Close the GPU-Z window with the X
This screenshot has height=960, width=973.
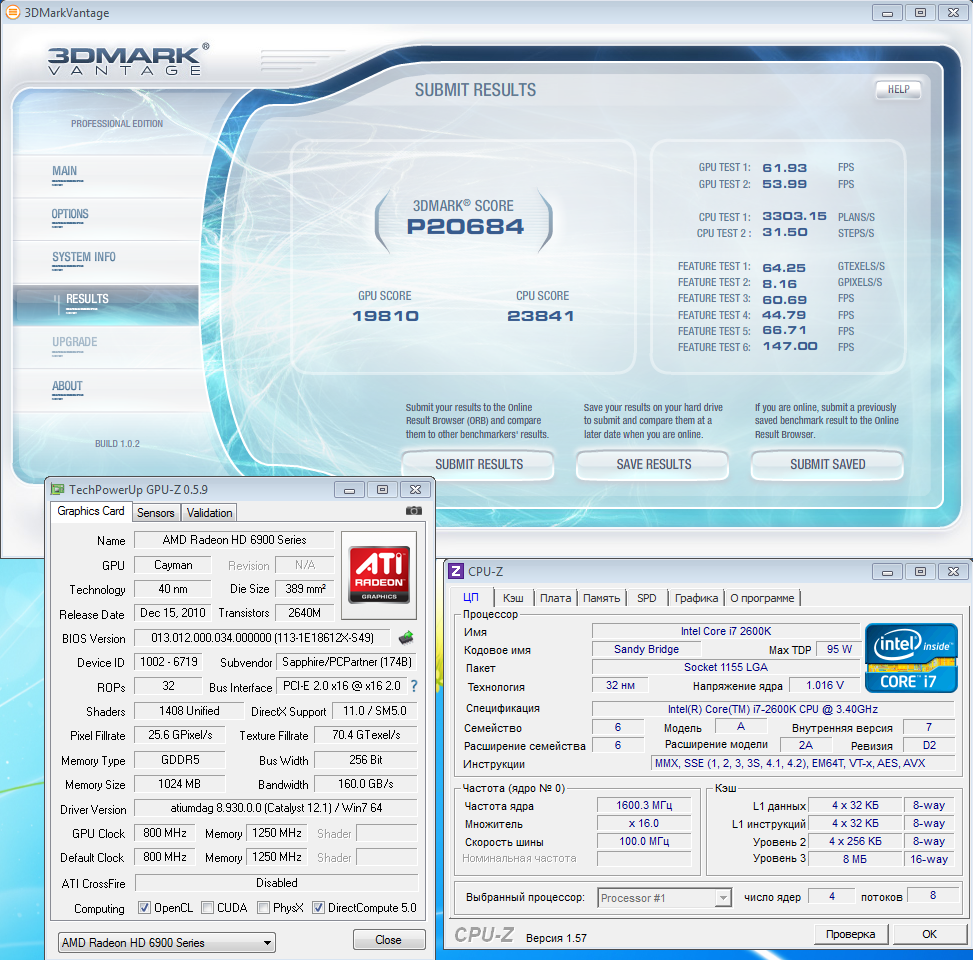click(x=415, y=490)
